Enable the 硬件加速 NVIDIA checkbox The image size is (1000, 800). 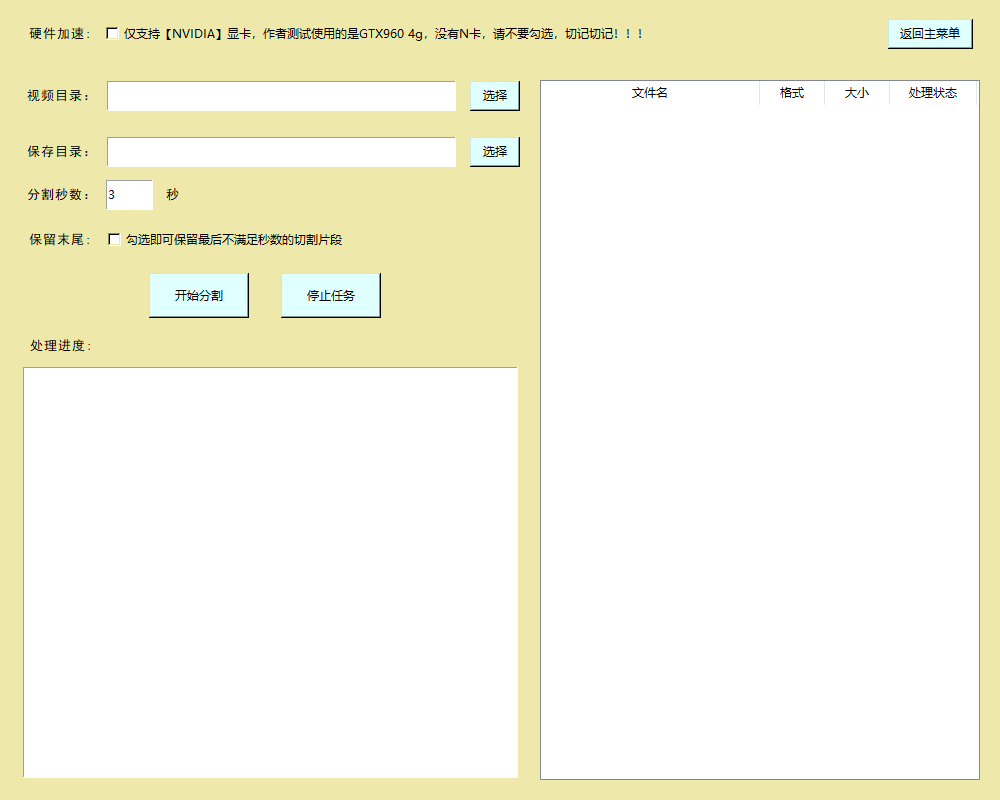(x=112, y=34)
